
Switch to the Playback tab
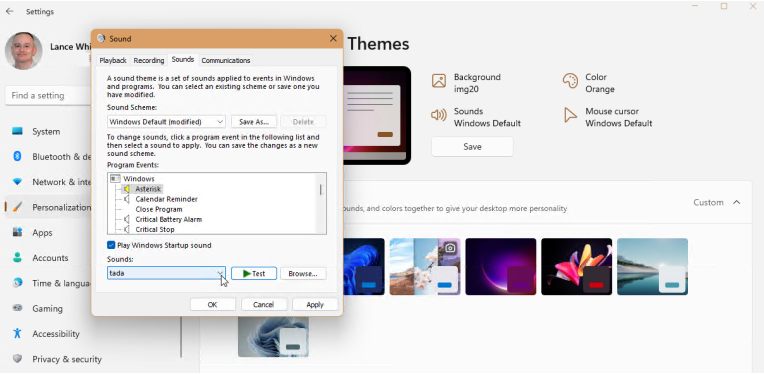[113, 60]
